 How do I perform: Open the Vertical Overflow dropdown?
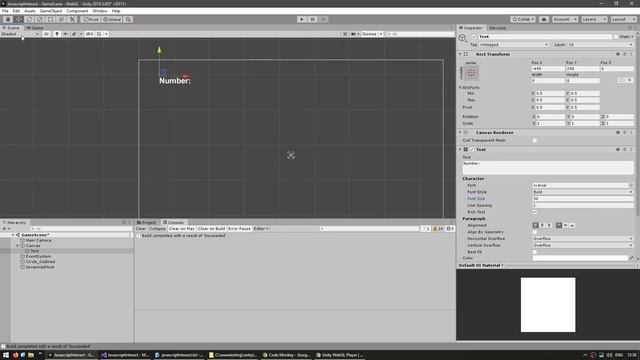coord(583,245)
